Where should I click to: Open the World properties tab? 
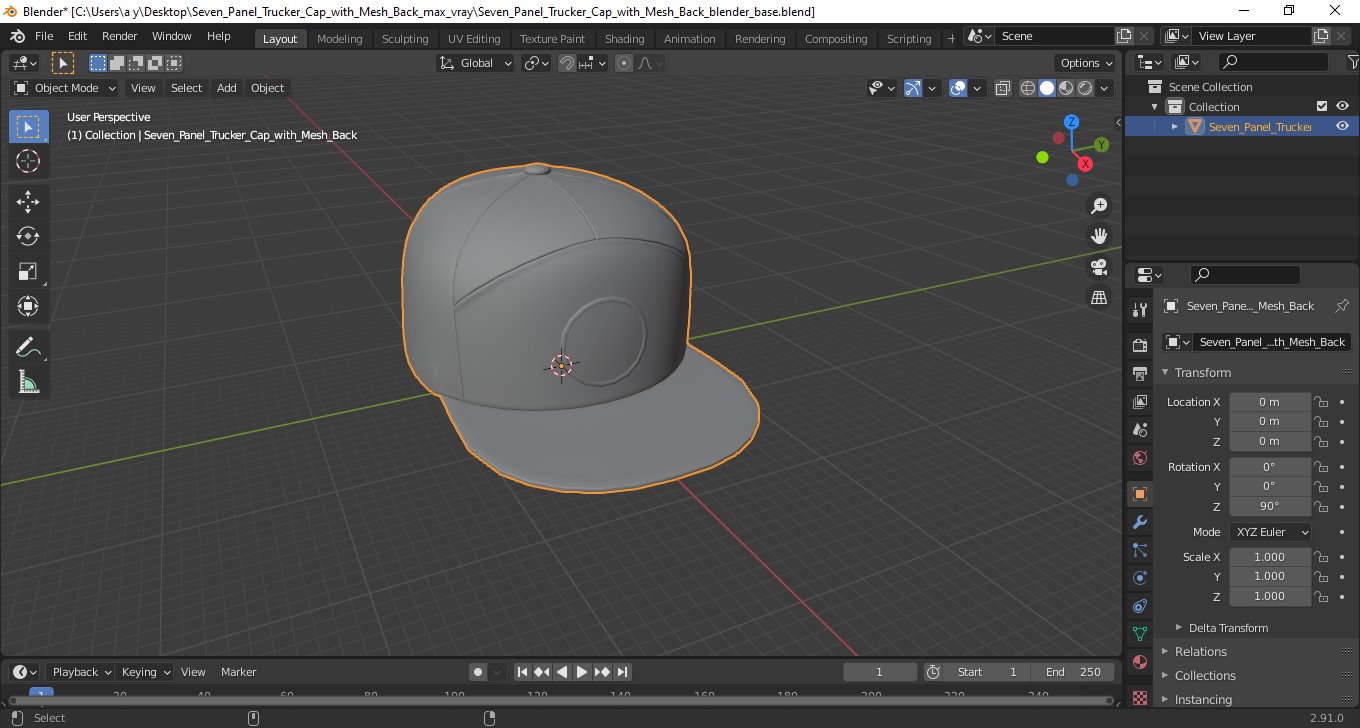pyautogui.click(x=1139, y=458)
